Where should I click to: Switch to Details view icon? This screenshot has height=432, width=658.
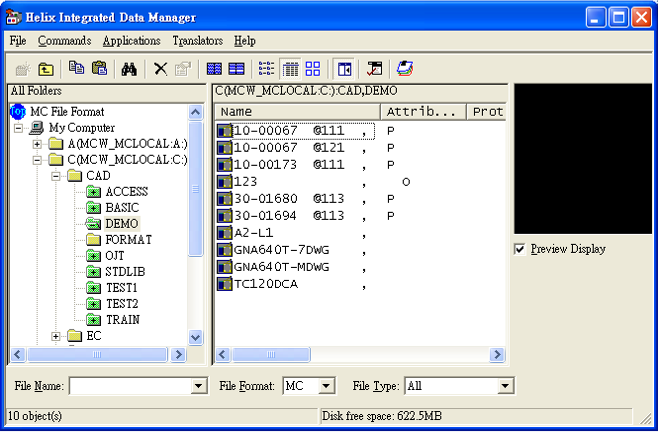pyautogui.click(x=290, y=69)
